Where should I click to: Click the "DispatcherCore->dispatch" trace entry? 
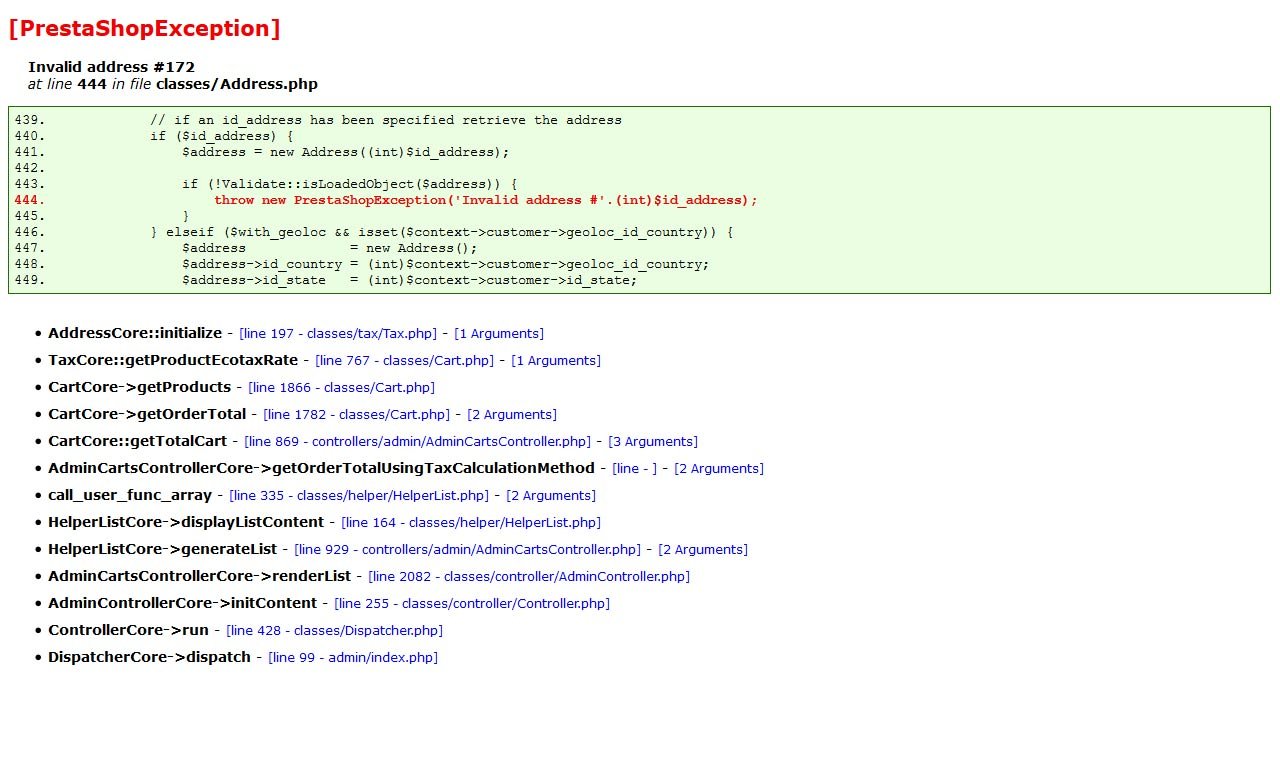tap(149, 657)
